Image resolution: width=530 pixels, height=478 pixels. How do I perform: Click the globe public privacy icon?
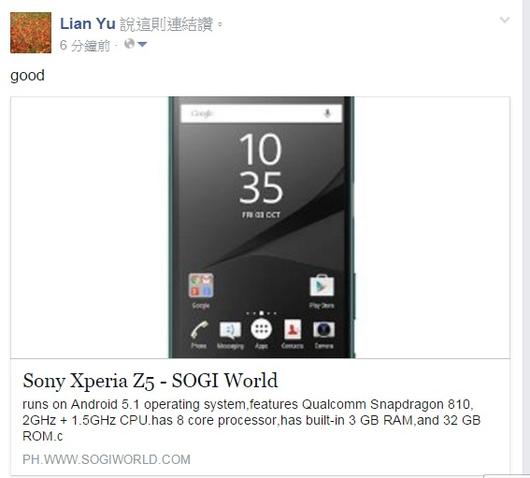click(129, 44)
